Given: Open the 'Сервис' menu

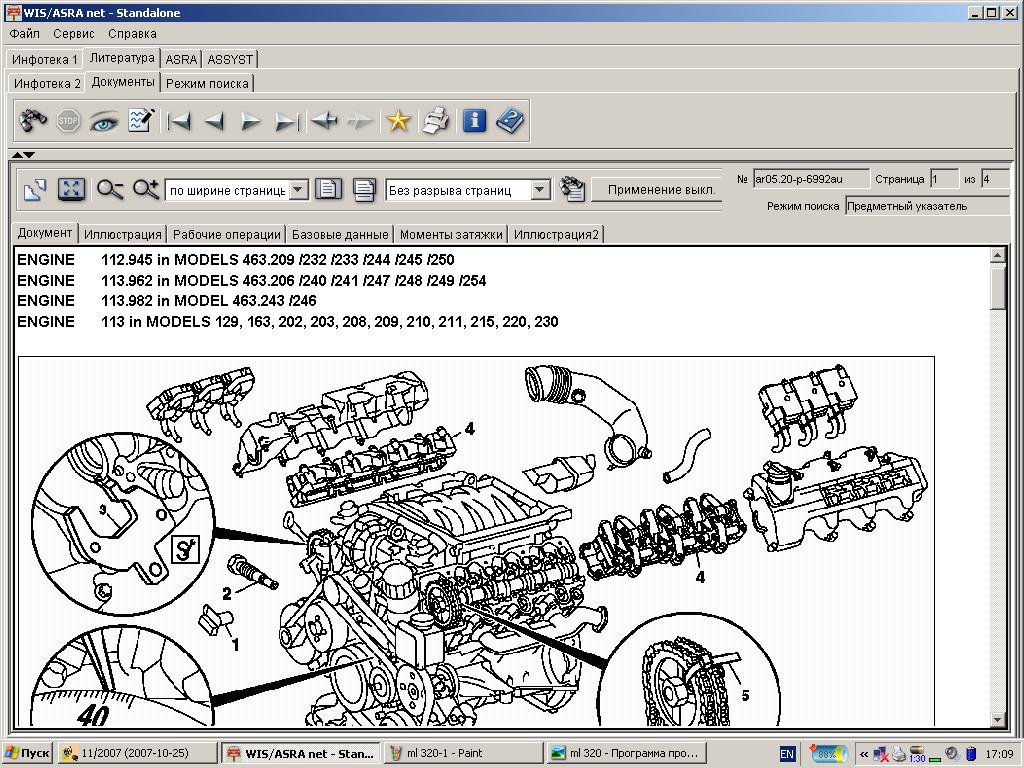Looking at the screenshot, I should (74, 33).
